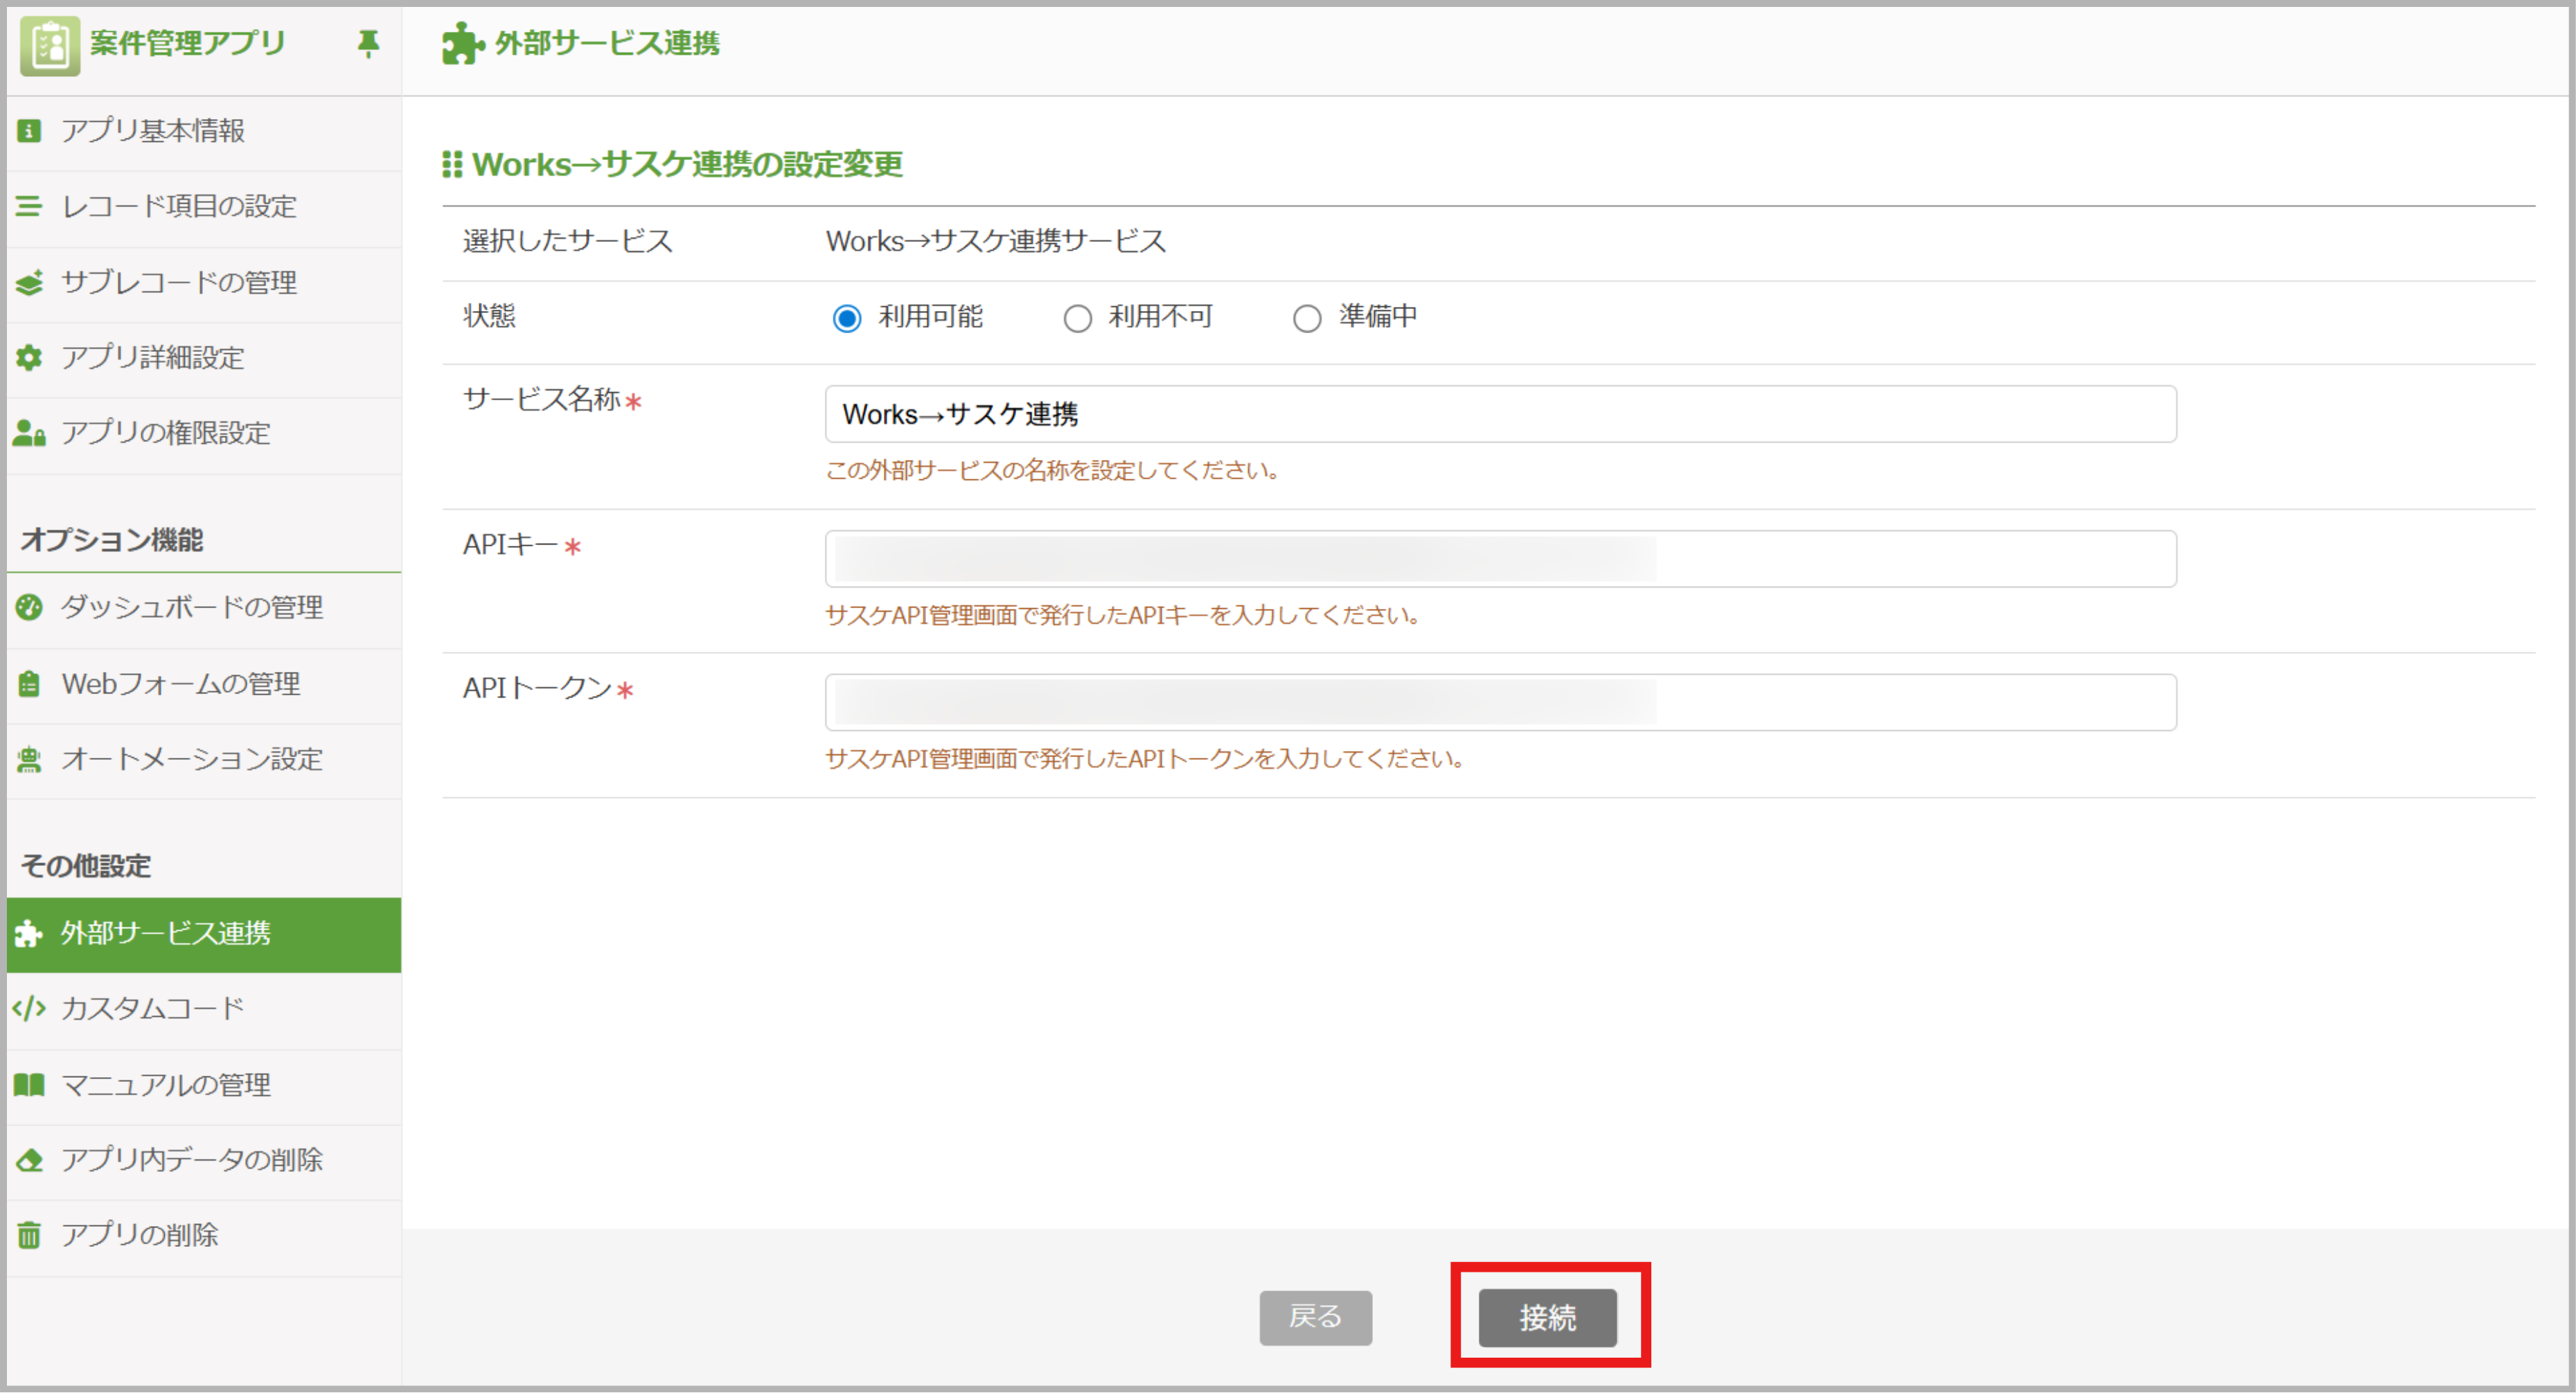Click the その他設定 section label
2576x1393 pixels.
(x=86, y=866)
